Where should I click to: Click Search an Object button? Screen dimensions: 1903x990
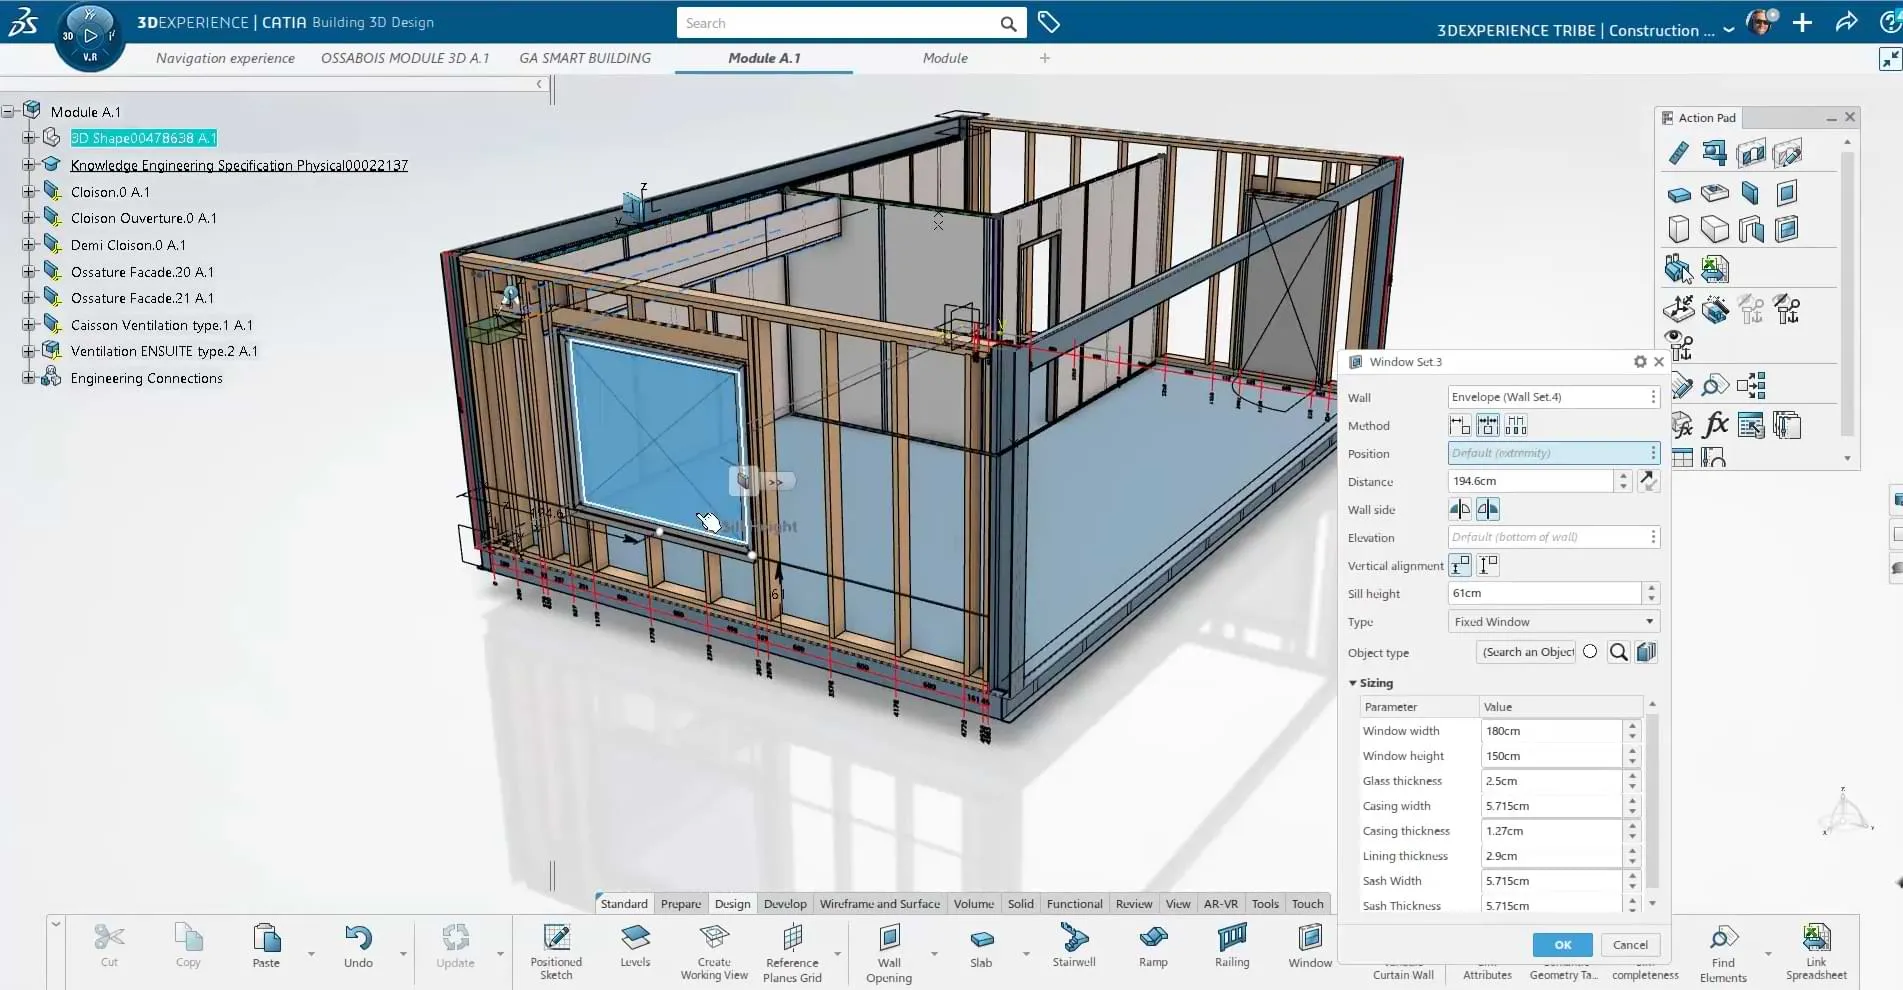pos(1526,652)
